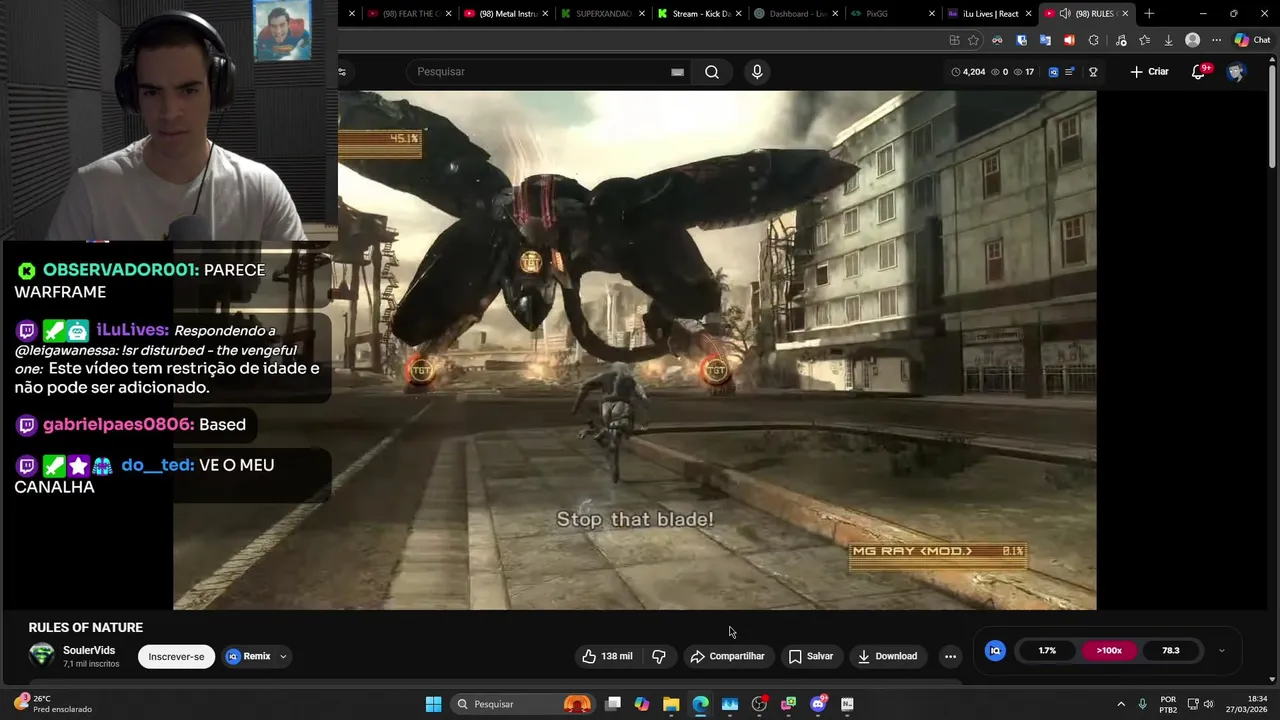Screen dimensions: 1280x720
Task: Save the video with Salvar
Action: [811, 656]
